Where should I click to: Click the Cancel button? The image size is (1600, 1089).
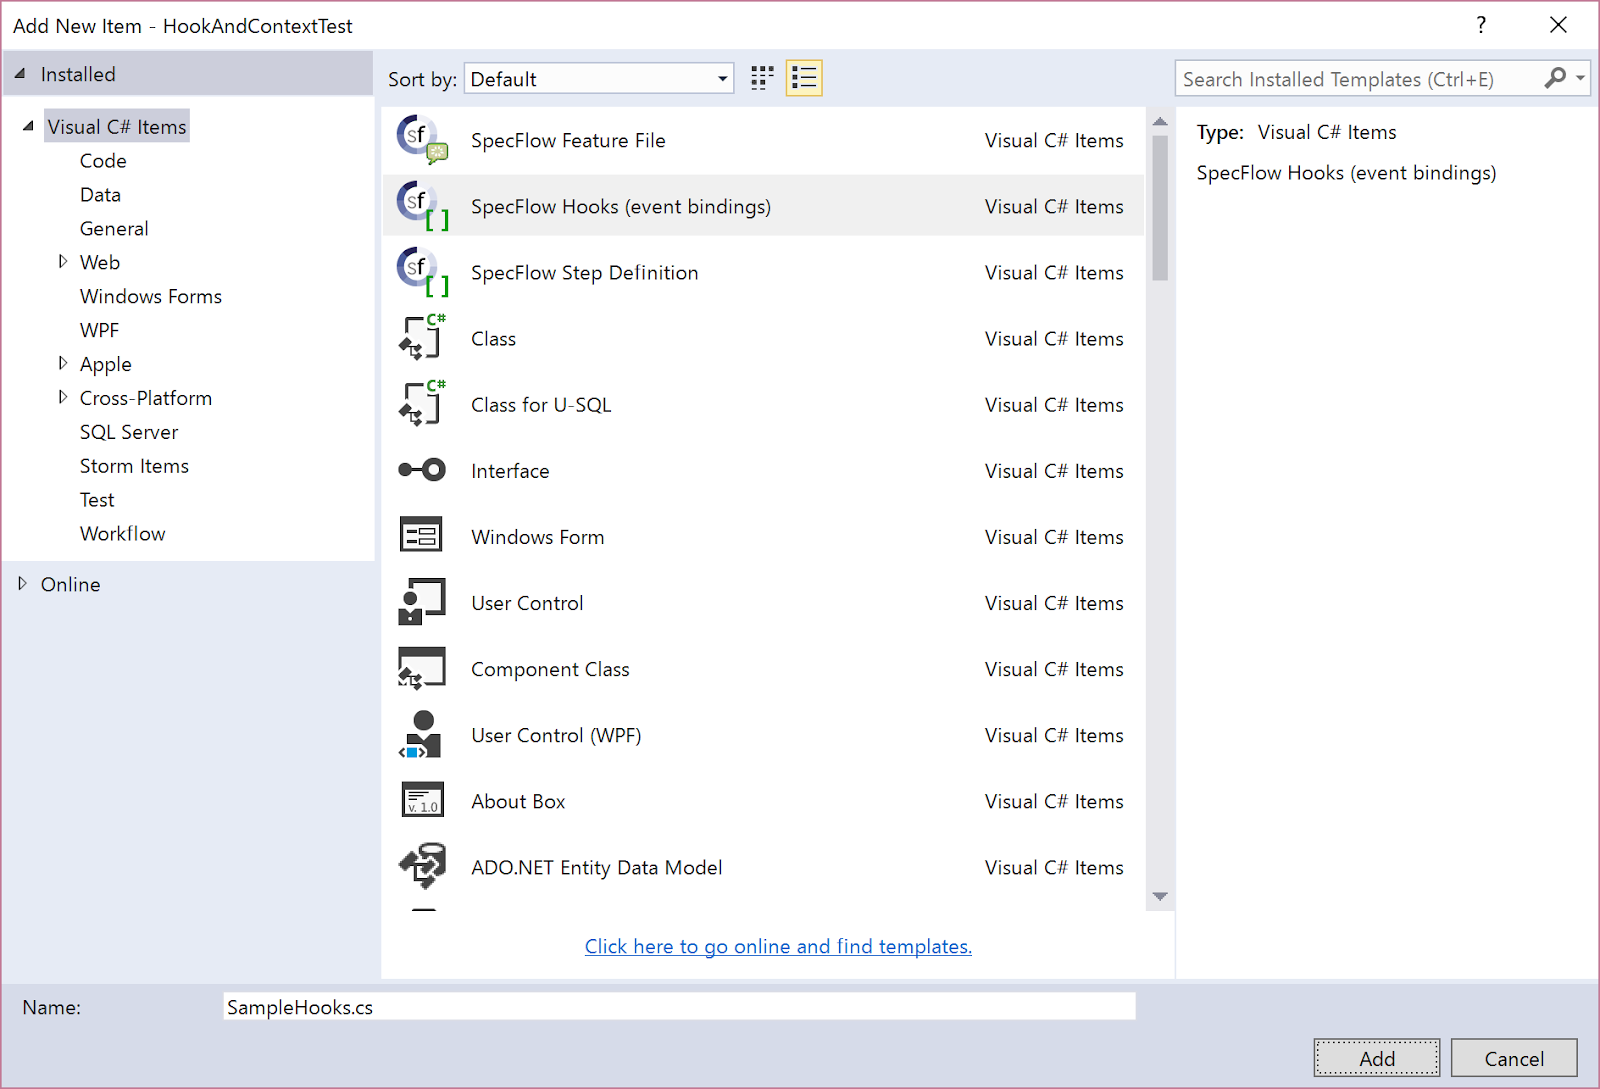[x=1514, y=1058]
